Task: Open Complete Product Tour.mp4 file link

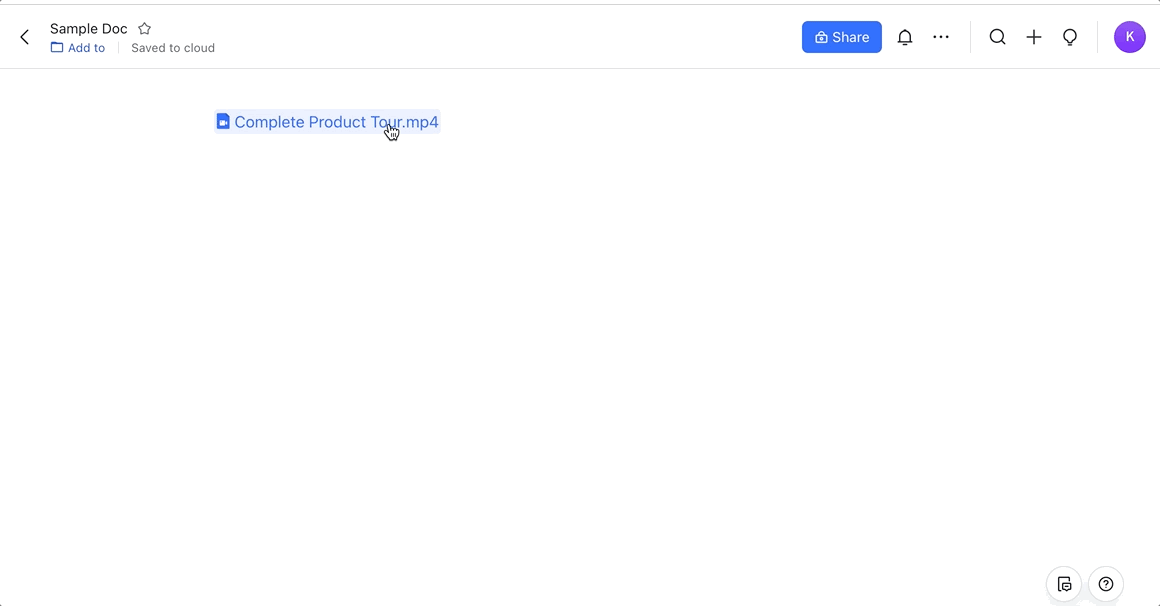Action: (310, 122)
